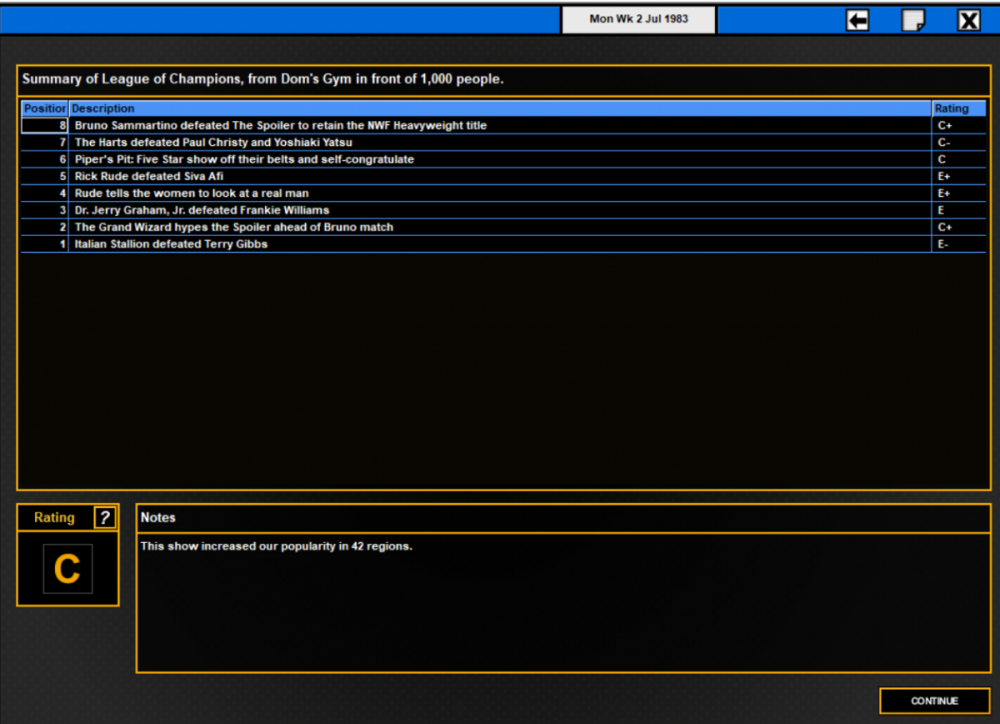This screenshot has height=724, width=1000.
Task: Continue to the next screen
Action: point(934,700)
